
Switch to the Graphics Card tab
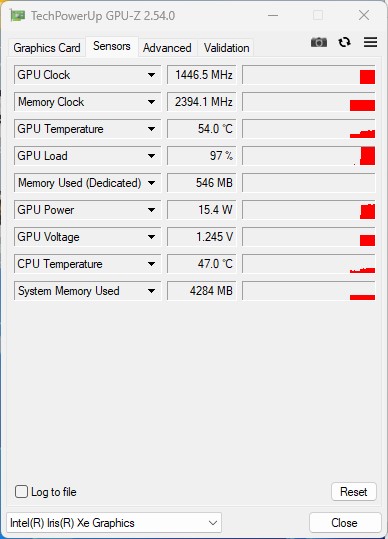[47, 48]
